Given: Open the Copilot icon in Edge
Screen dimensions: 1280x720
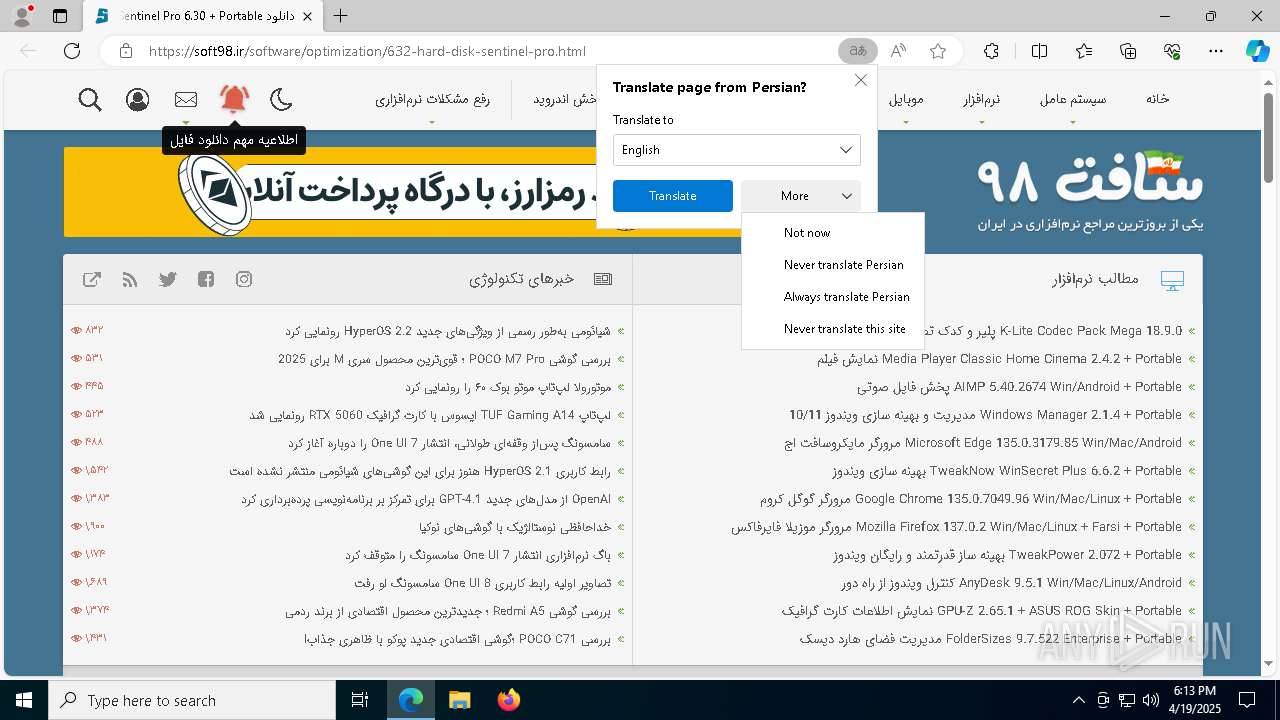Looking at the screenshot, I should click(1257, 51).
